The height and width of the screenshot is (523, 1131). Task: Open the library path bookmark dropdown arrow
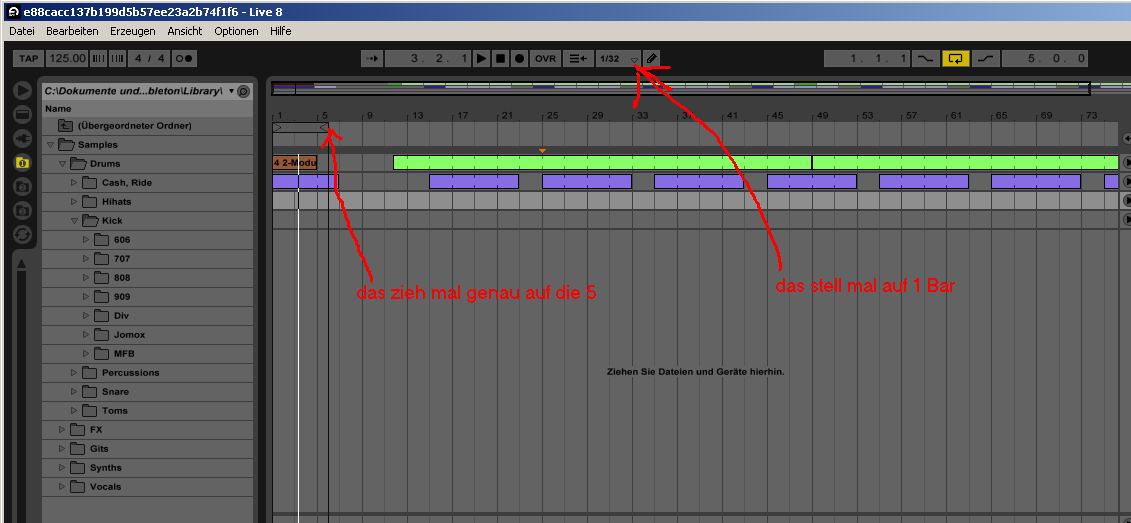pos(232,91)
